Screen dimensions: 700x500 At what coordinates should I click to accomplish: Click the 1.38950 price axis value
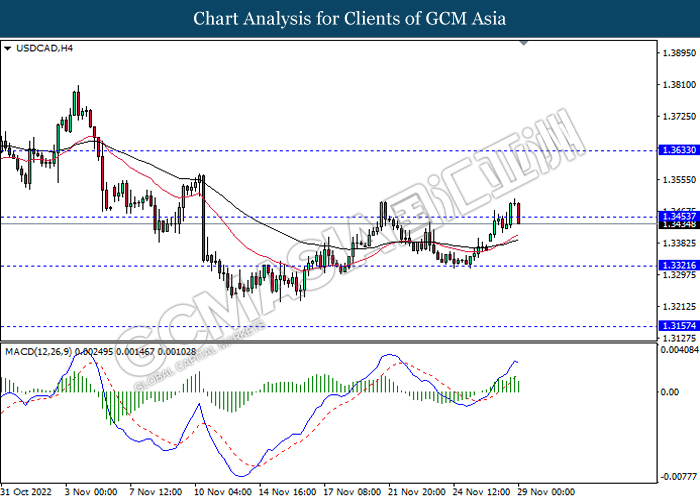click(679, 53)
